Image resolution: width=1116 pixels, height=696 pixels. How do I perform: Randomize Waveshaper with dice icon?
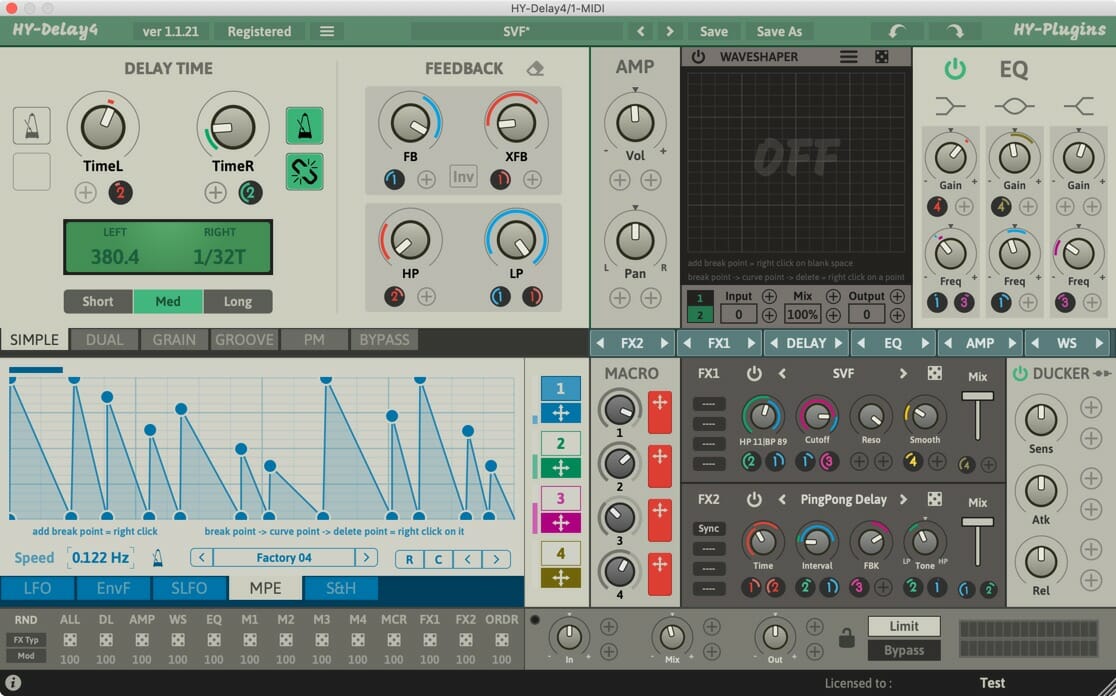click(881, 56)
